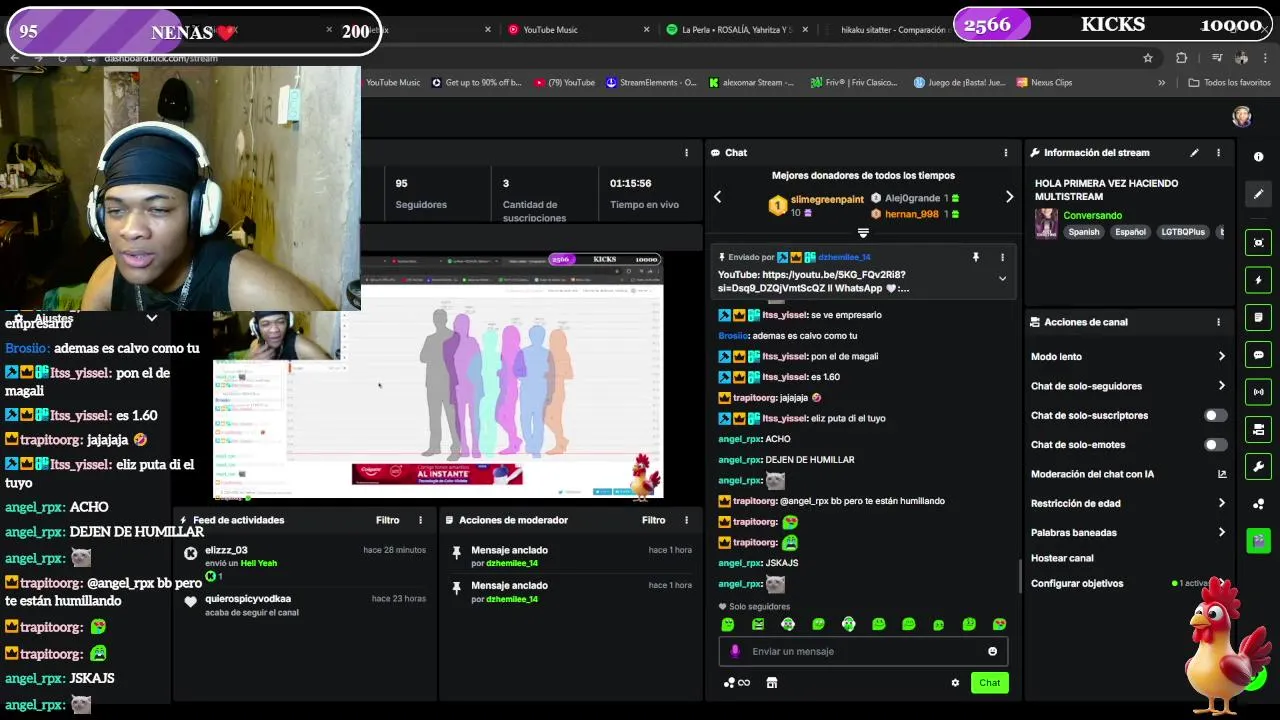Open Kick account avatar menu
The image size is (1280, 720).
(x=1241, y=117)
